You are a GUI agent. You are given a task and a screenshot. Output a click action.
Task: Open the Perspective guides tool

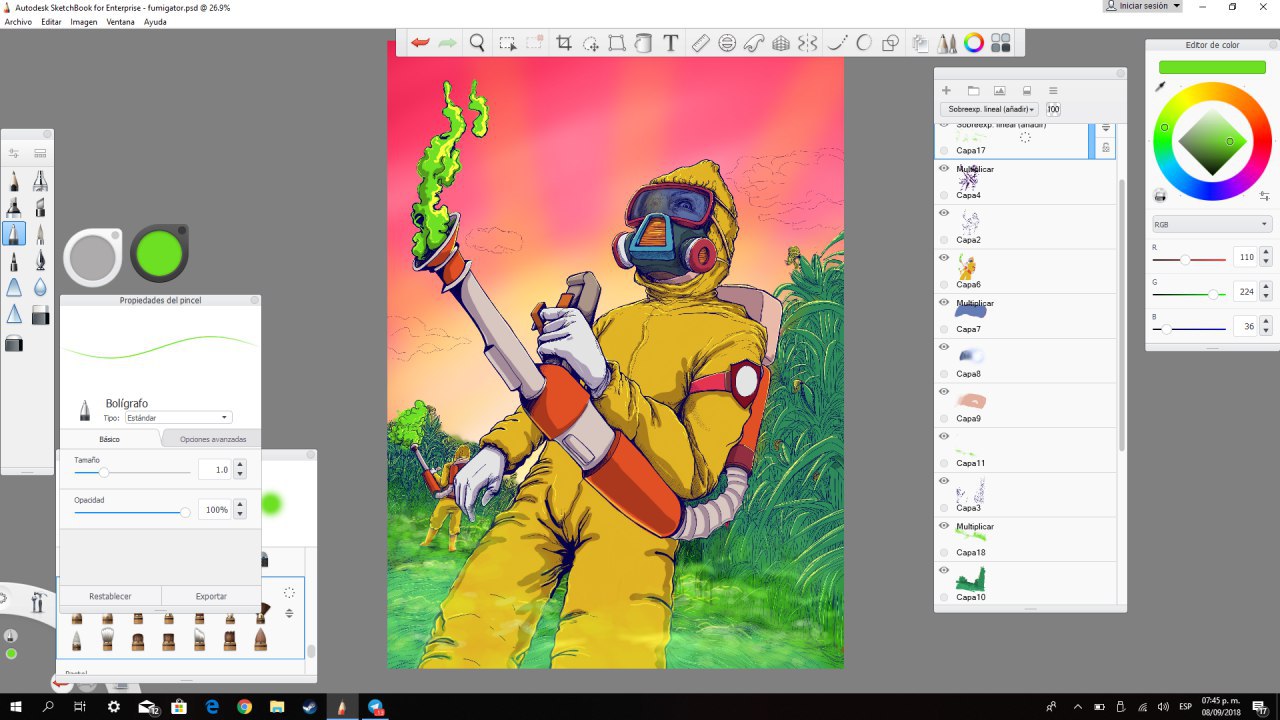click(x=782, y=43)
